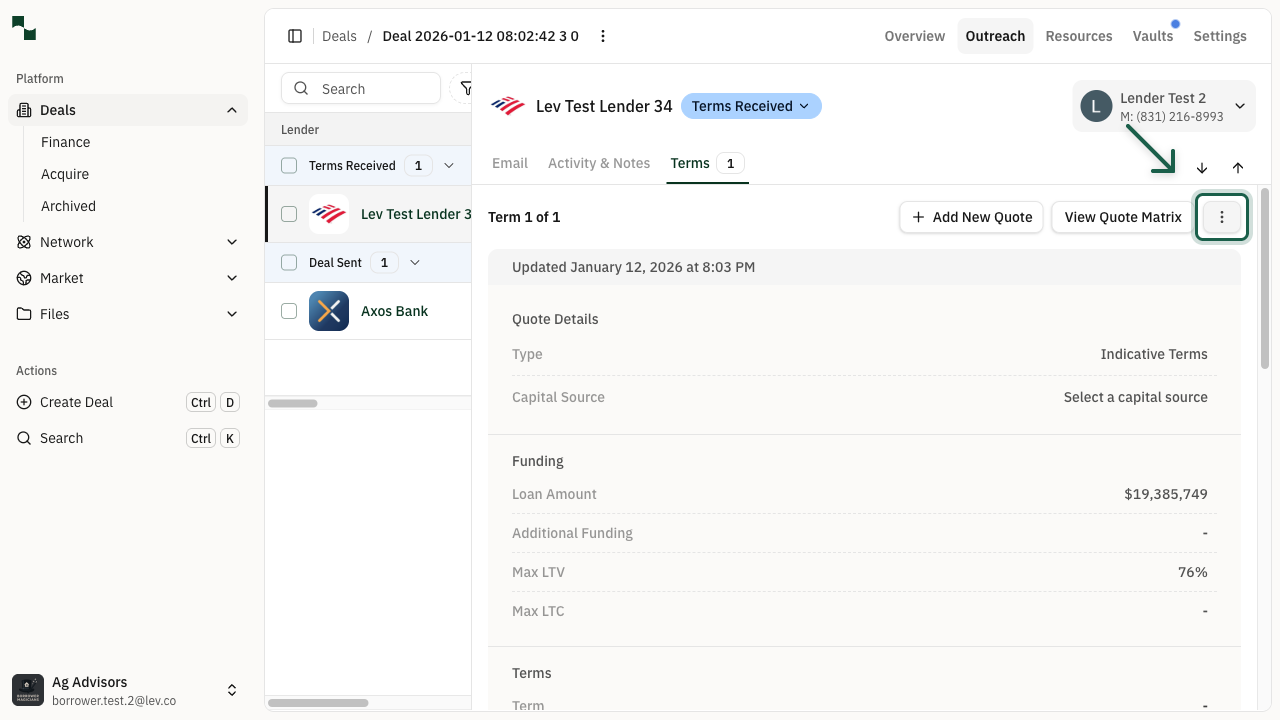The image size is (1280, 720).
Task: Open the highlighted kebab menu next to View Quote Matrix
Action: [1221, 217]
